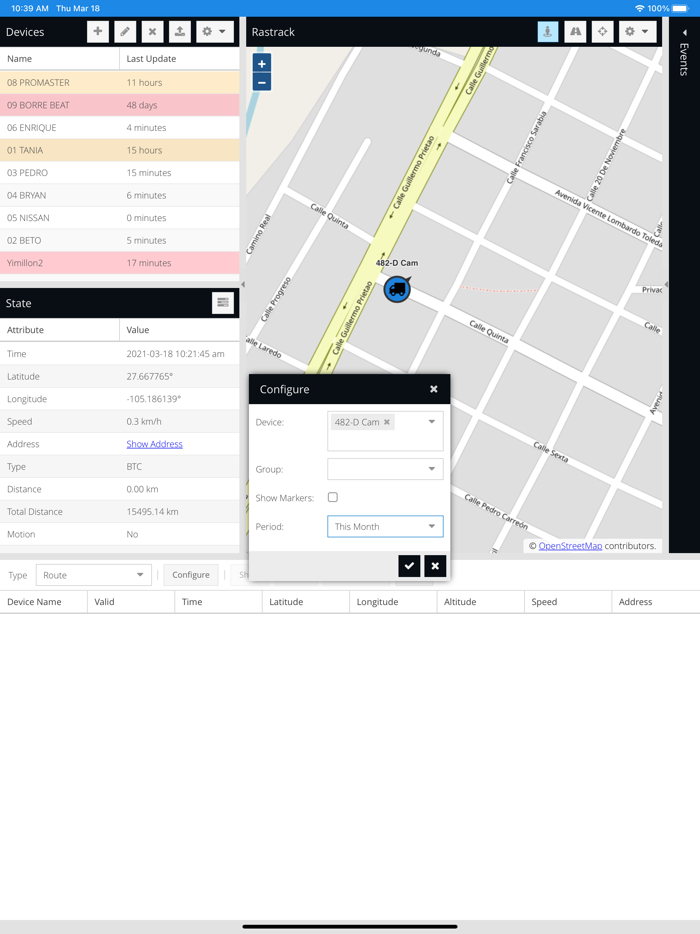The image size is (700, 934).
Task: Sort report by Altitude column
Action: (x=481, y=602)
